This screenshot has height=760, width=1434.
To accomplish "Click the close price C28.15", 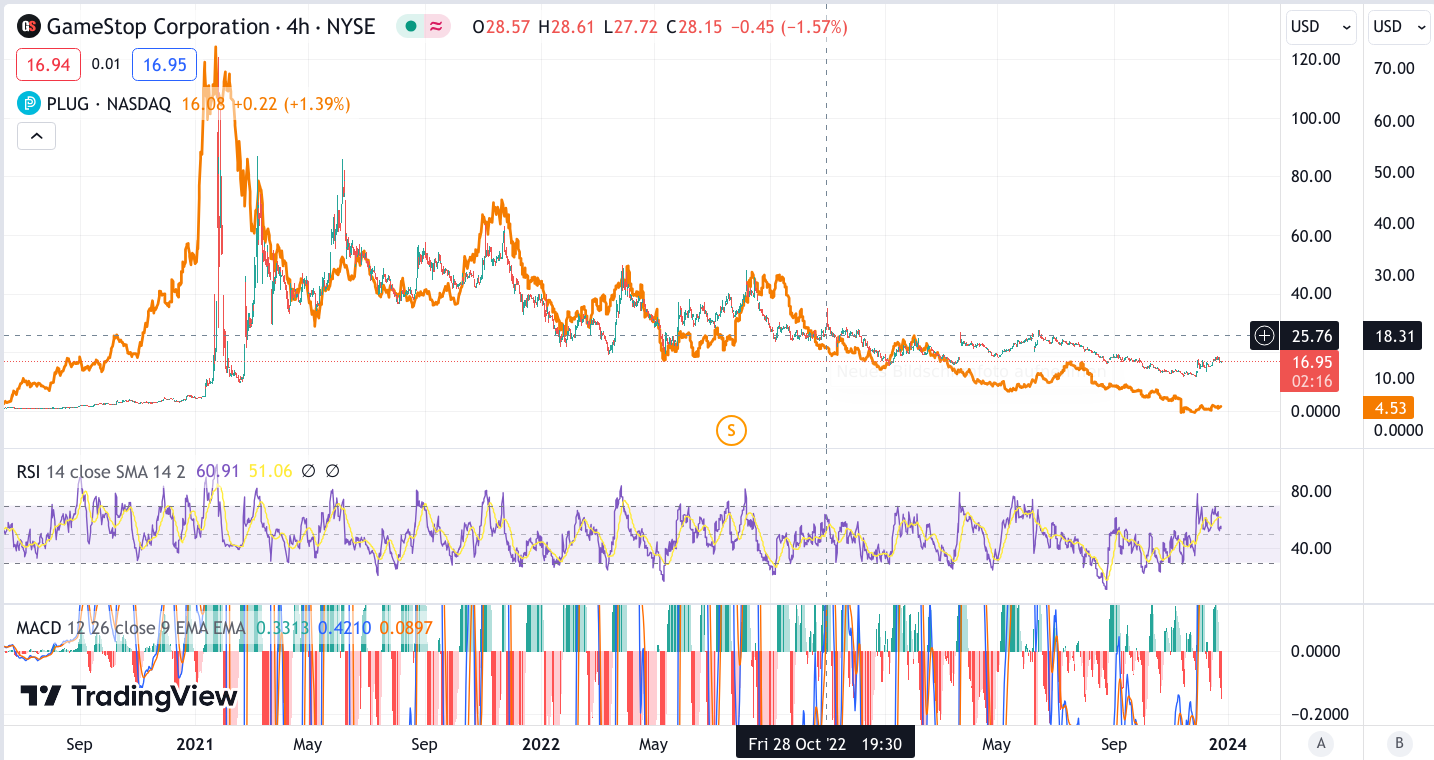I will (693, 27).
